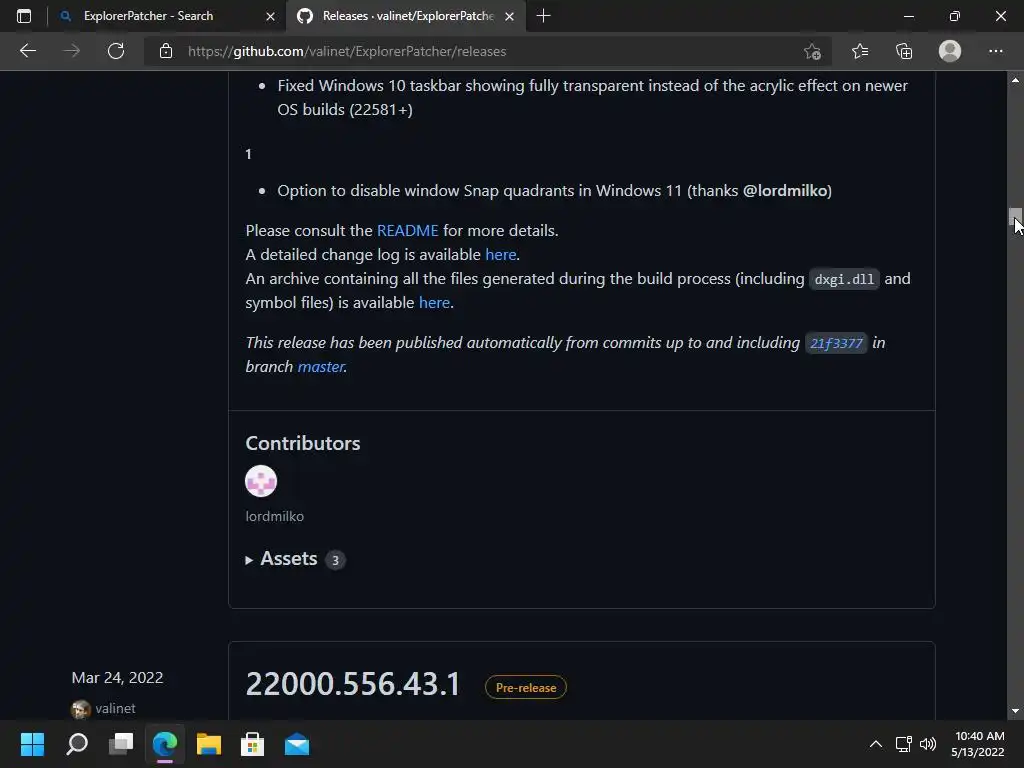
Task: Expand the Assets 3 section
Action: pyautogui.click(x=295, y=559)
